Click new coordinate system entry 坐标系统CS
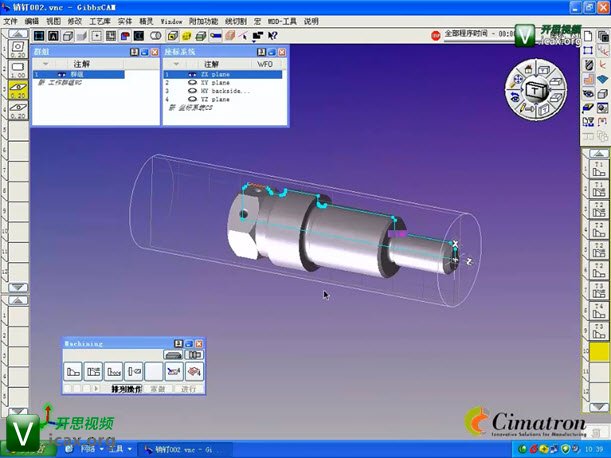 (x=191, y=108)
